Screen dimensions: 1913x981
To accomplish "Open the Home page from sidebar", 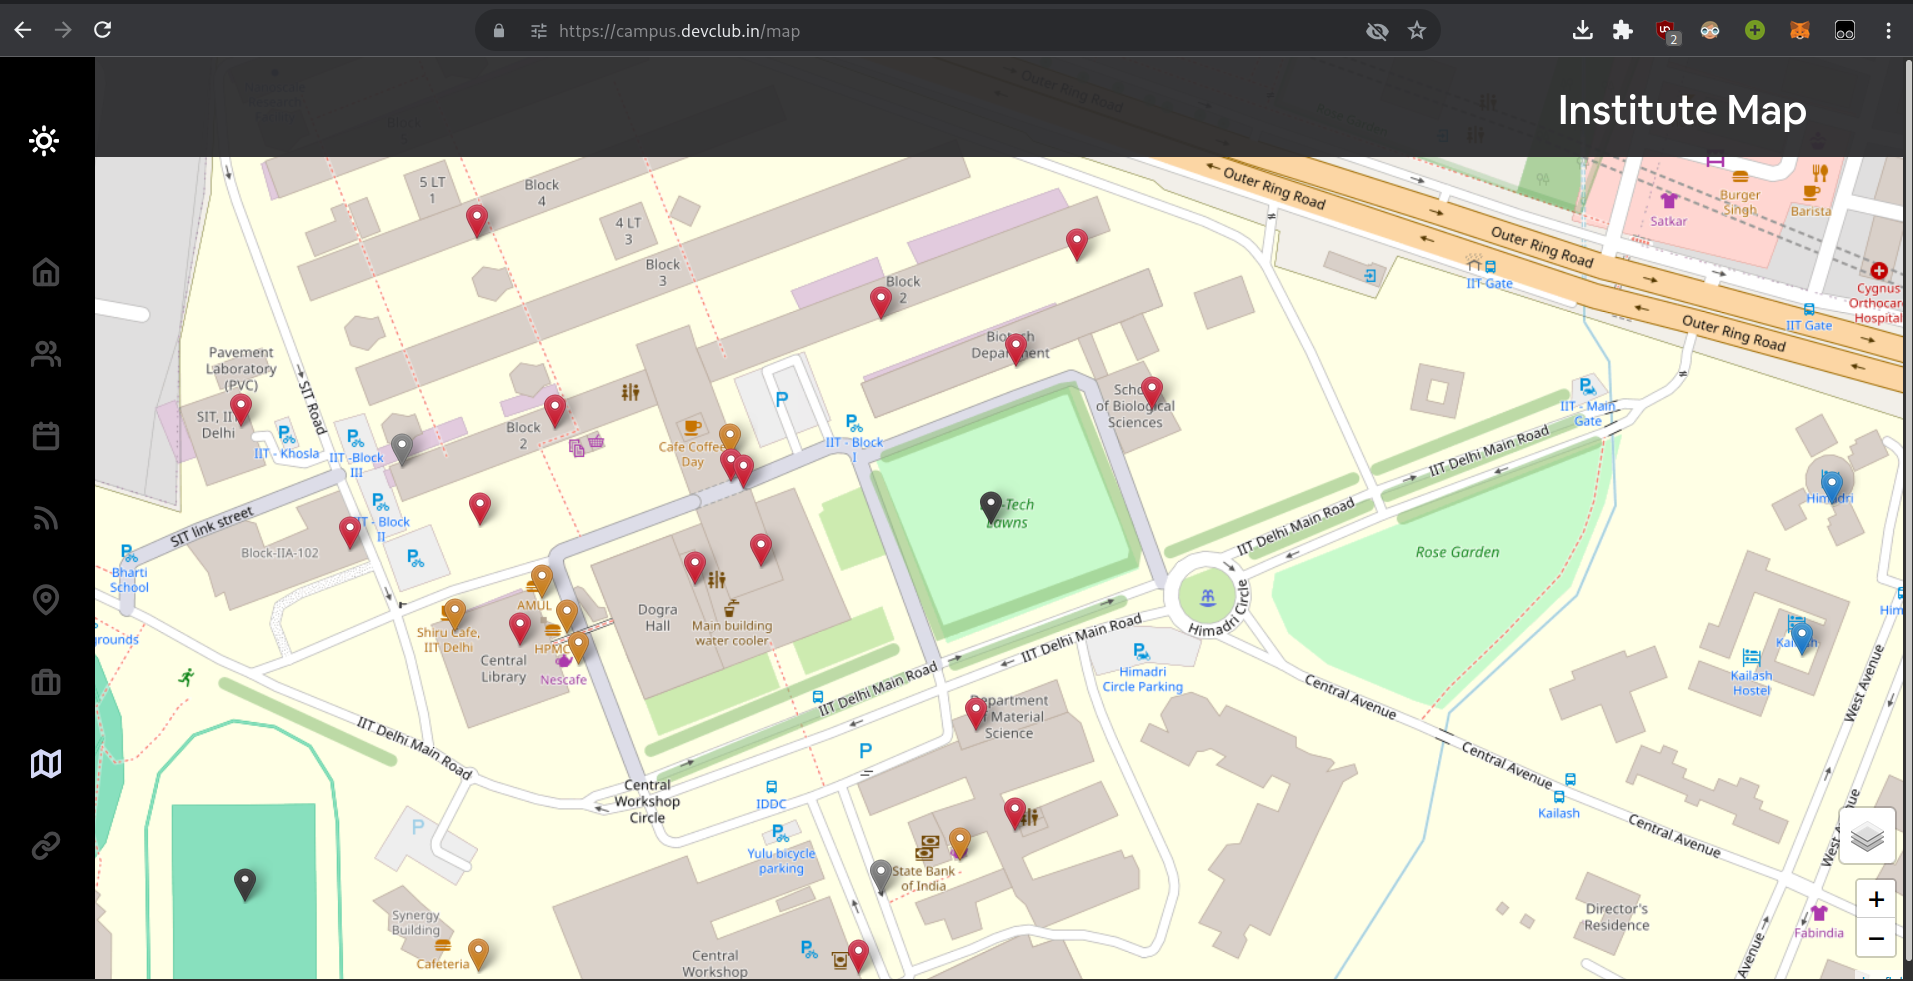I will tap(46, 272).
